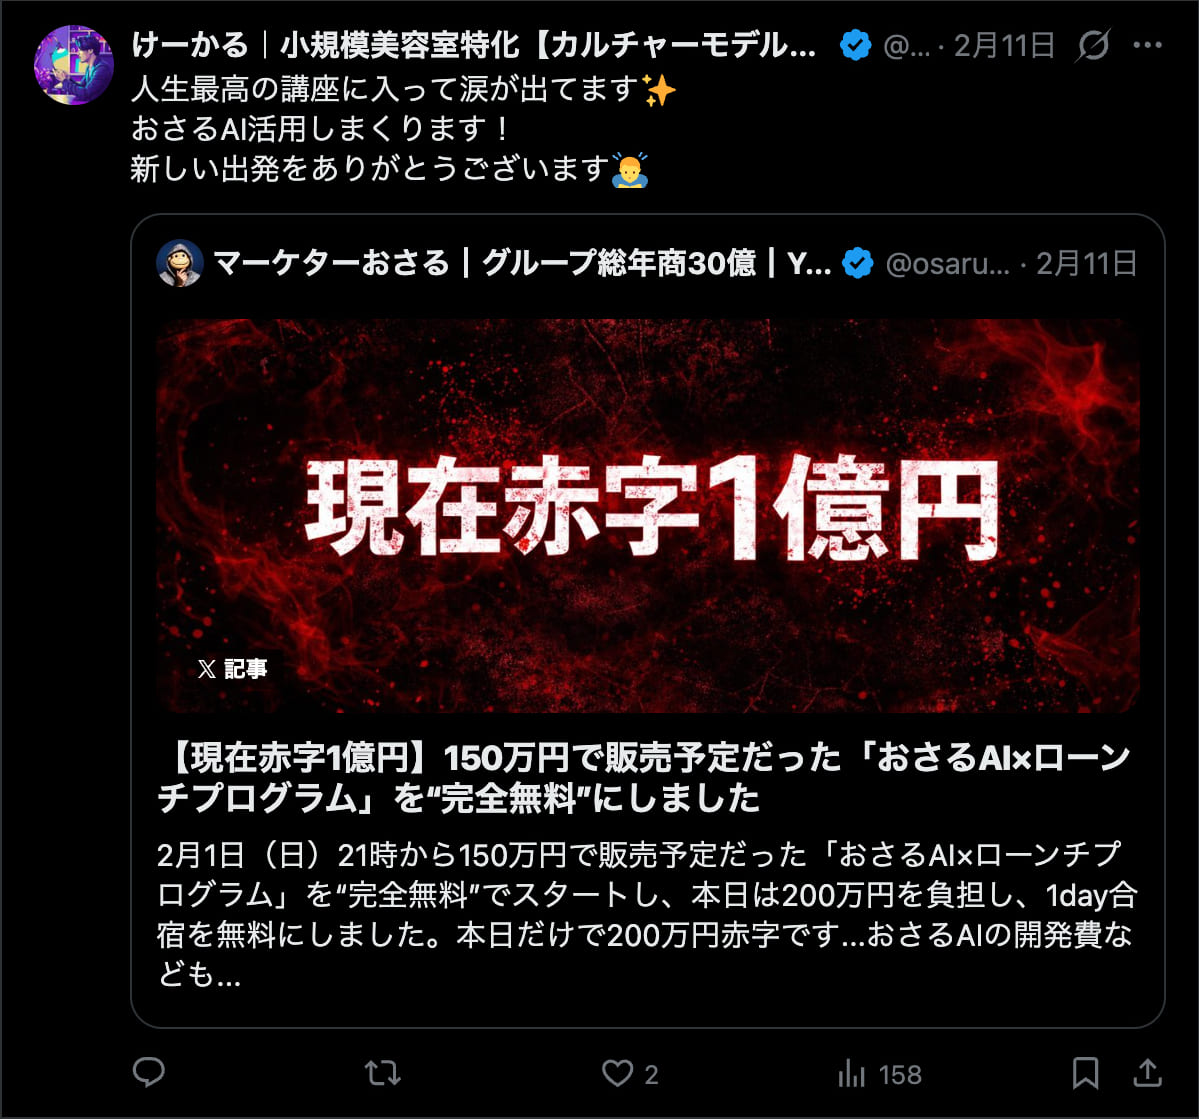
Task: Open the けーかる display name link
Action: coord(473,45)
